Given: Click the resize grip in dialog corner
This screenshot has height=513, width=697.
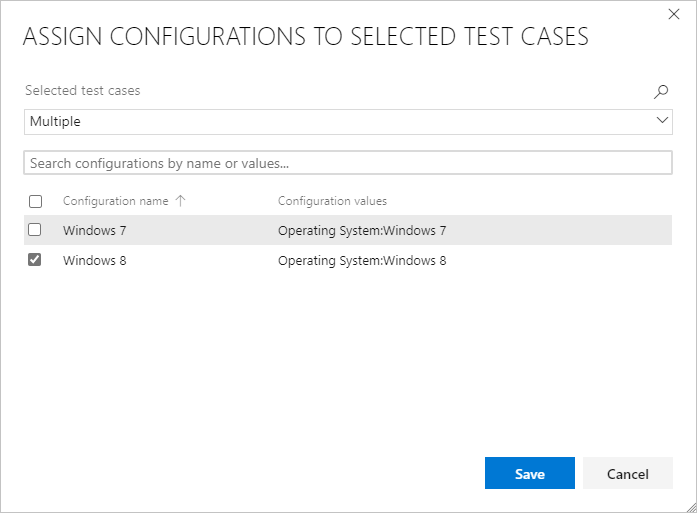Looking at the screenshot, I should [689, 505].
